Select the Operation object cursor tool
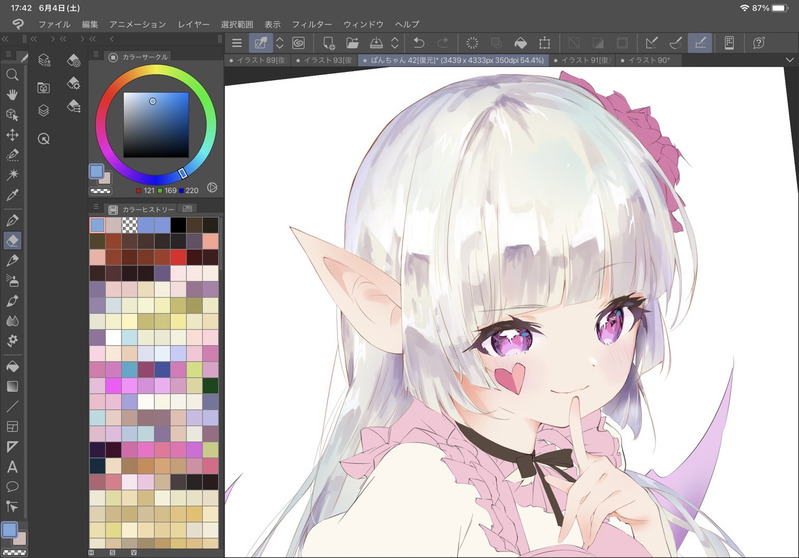Viewport: 799px width, 558px height. point(12,115)
